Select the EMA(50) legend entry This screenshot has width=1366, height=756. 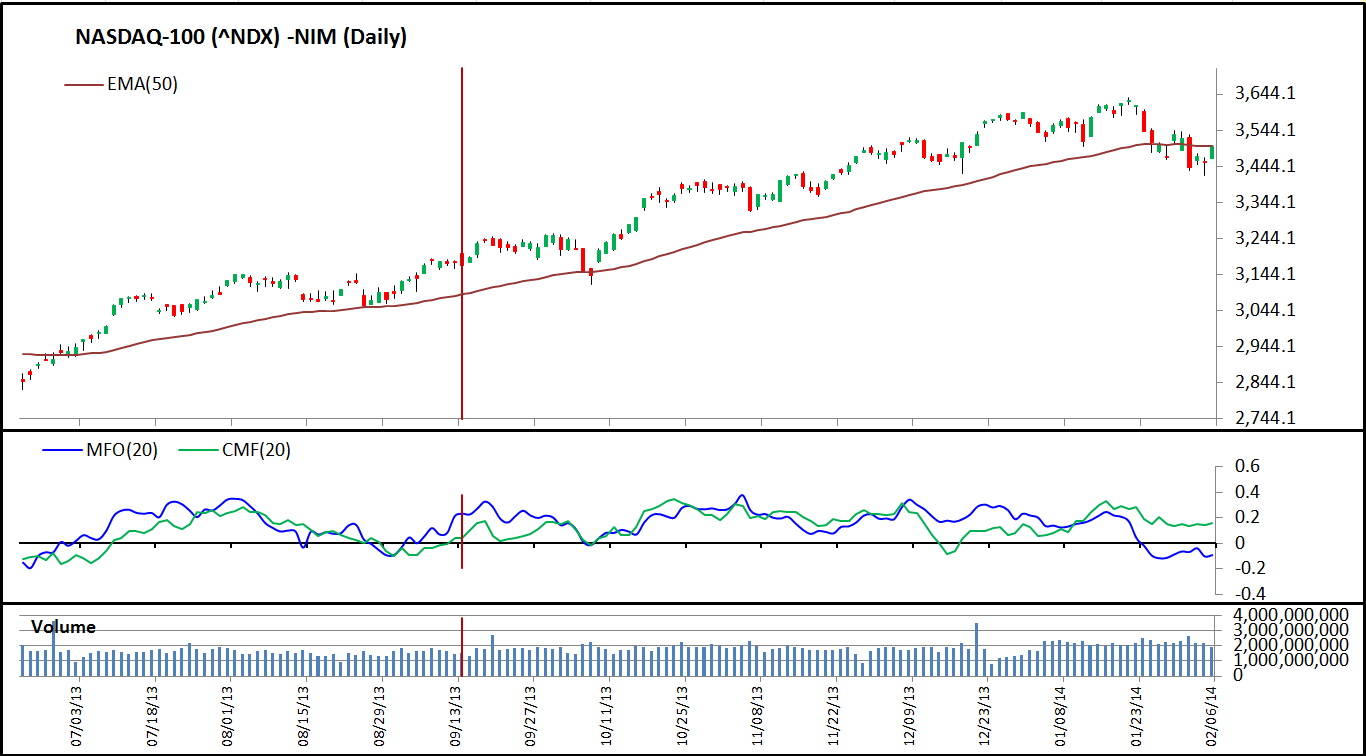click(x=121, y=85)
